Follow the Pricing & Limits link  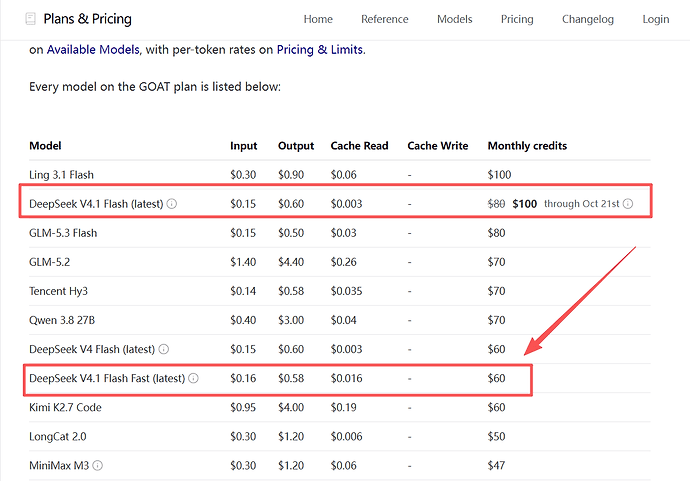point(320,50)
